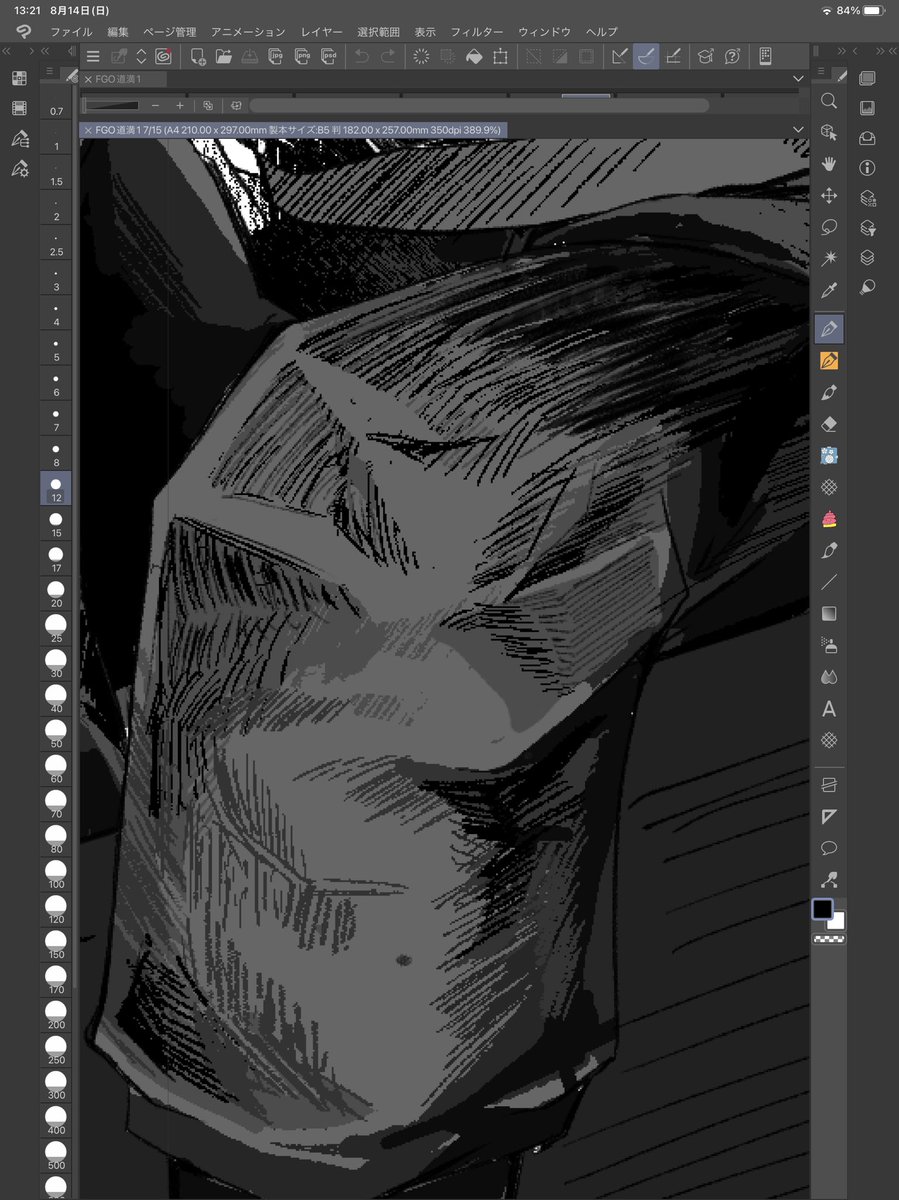
Task: Open the Navigator panel icon
Action: point(868,108)
